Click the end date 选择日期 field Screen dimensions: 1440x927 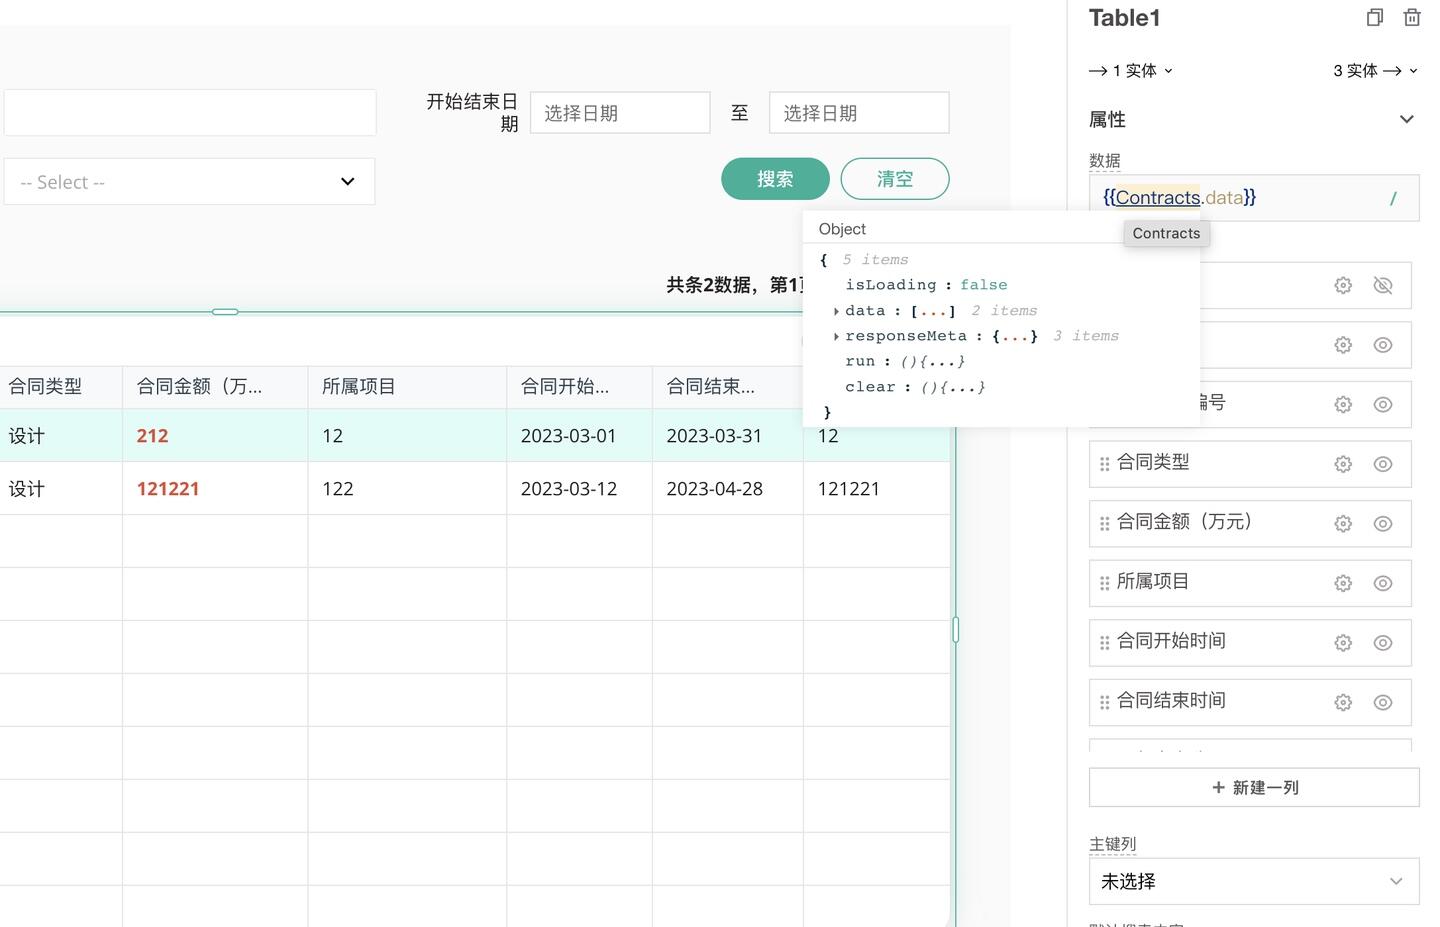(859, 113)
